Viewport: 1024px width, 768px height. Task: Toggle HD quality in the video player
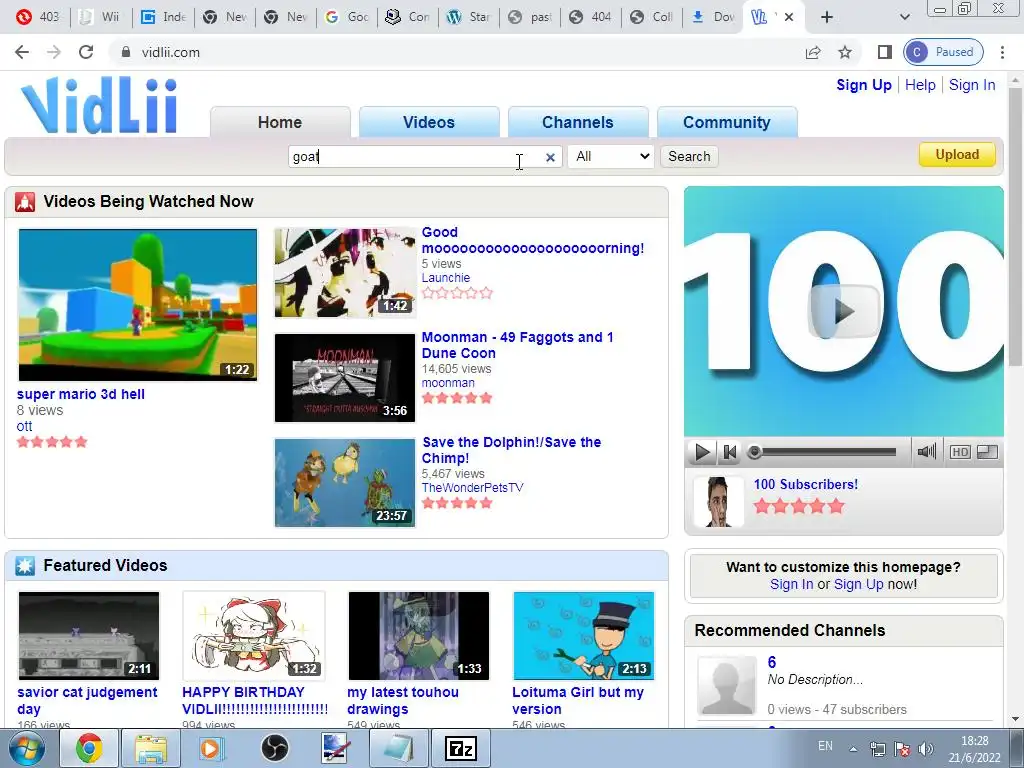959,452
